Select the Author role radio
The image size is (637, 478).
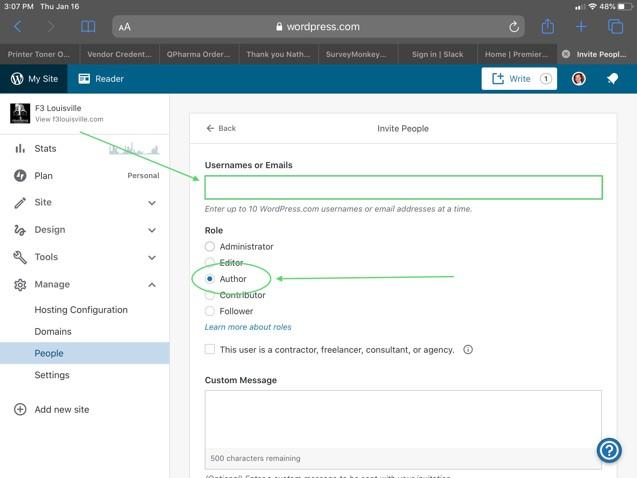(210, 279)
